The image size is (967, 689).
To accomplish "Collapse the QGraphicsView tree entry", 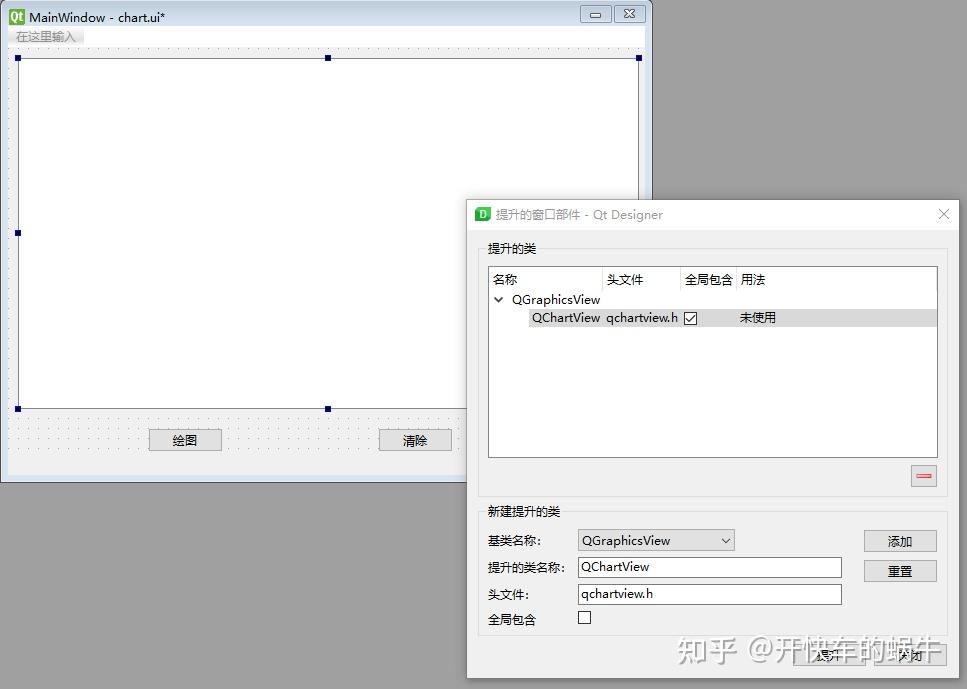I will pyautogui.click(x=497, y=299).
